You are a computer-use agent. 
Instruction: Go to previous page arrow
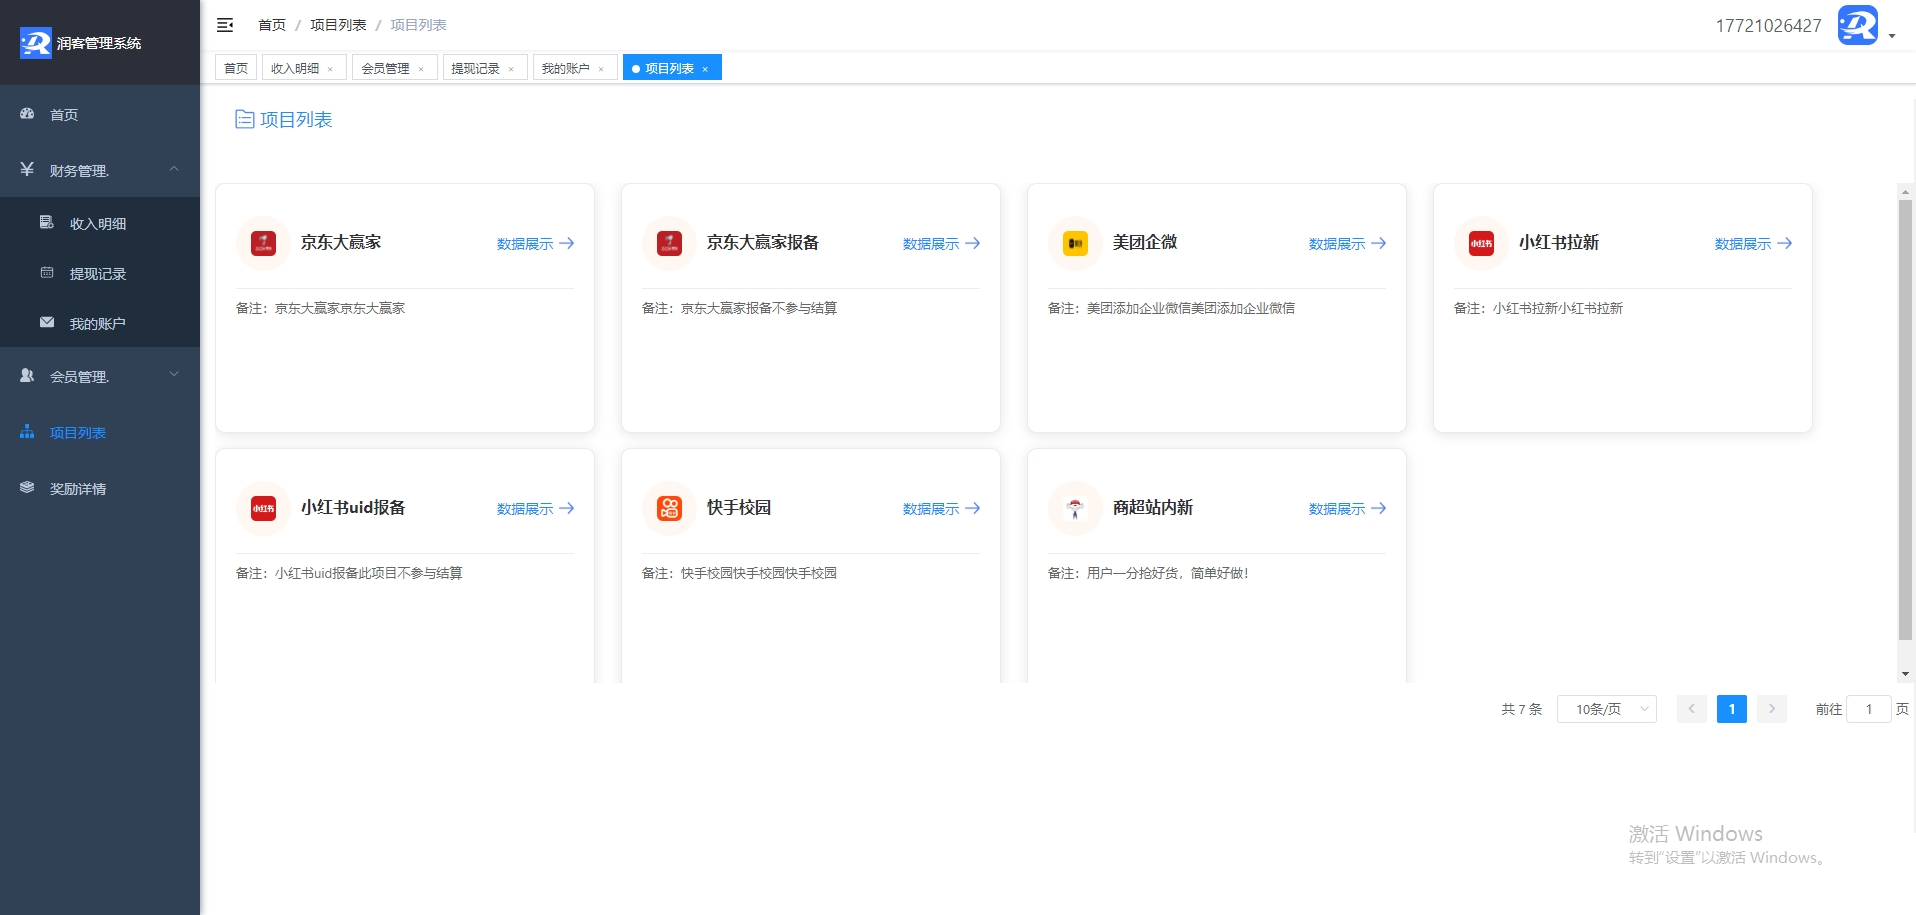(x=1691, y=709)
